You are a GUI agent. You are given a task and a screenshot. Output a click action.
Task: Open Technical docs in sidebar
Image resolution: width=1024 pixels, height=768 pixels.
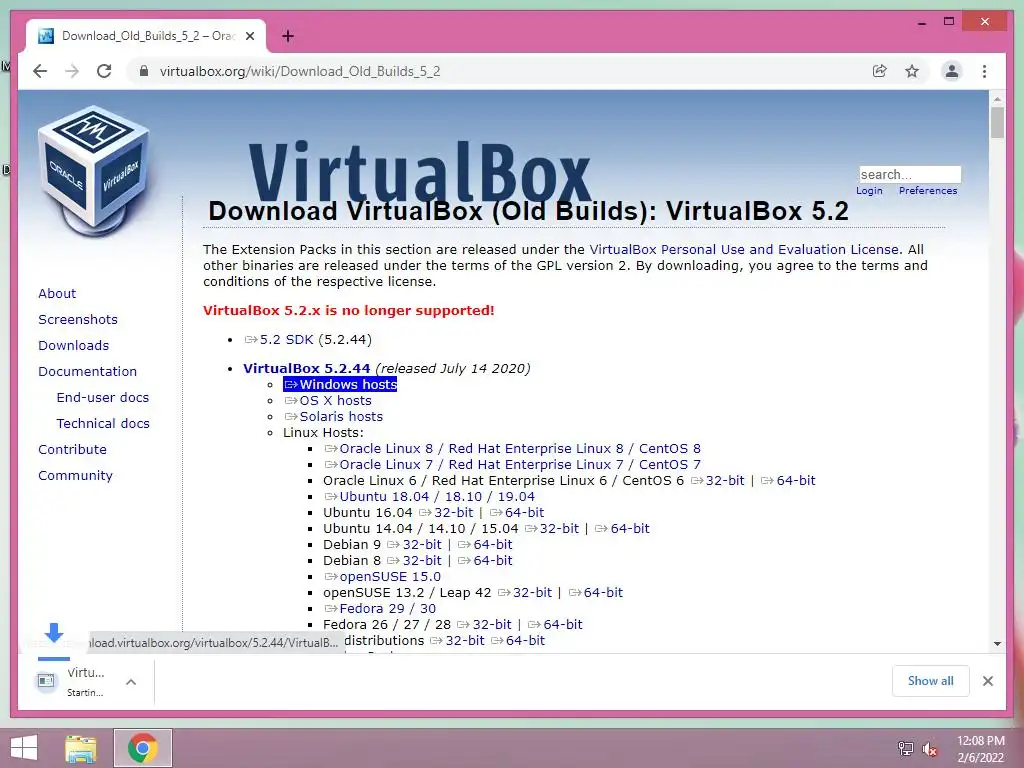[103, 423]
